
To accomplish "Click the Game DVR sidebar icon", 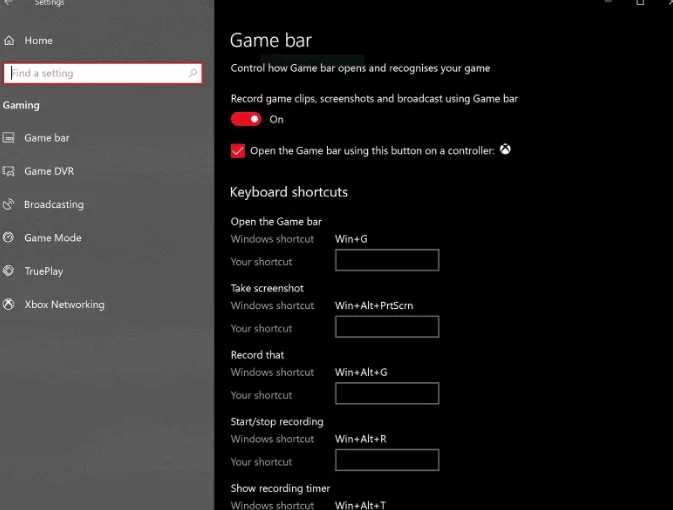I will [9, 171].
